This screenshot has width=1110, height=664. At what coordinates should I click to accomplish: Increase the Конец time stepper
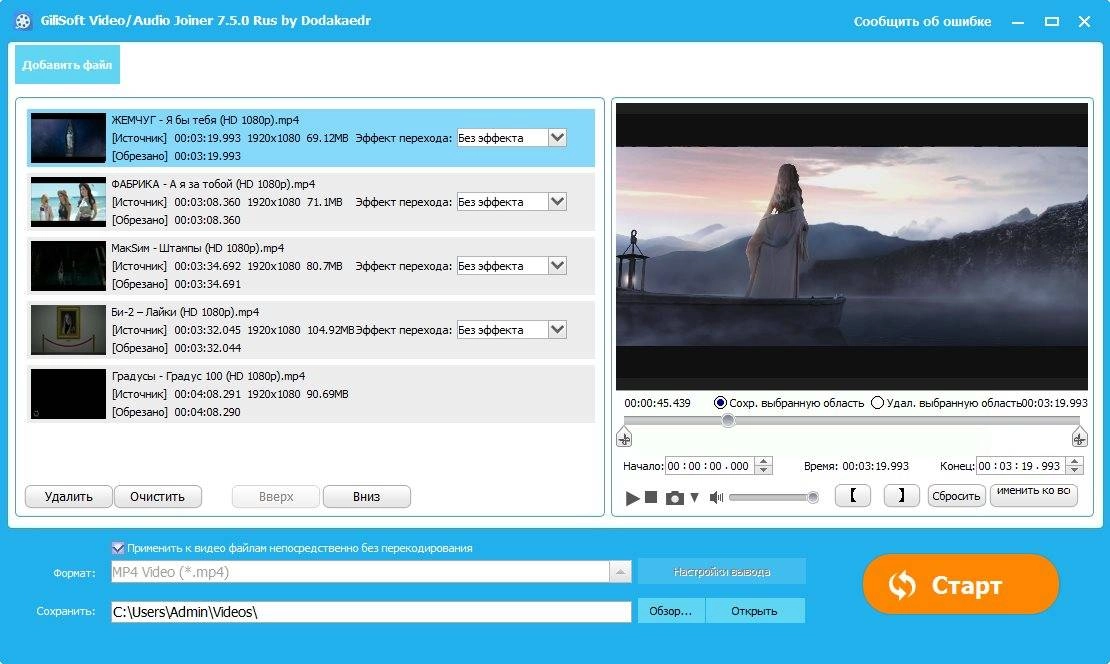[x=1075, y=462]
